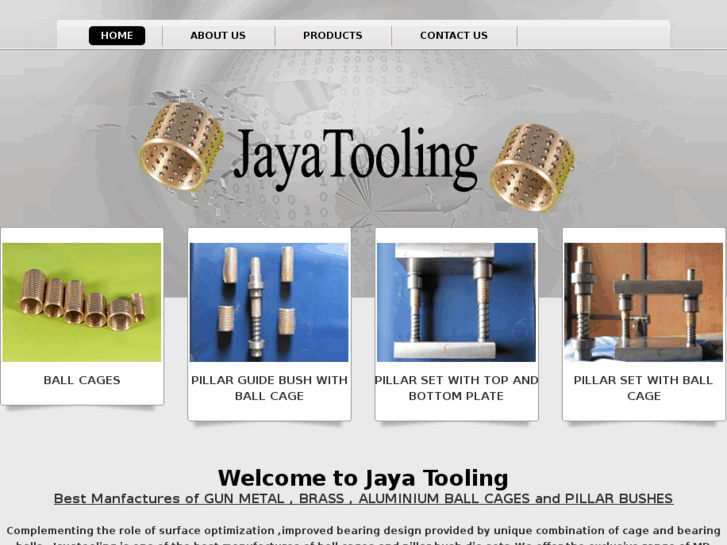Go to the ABOUT US page

(218, 36)
